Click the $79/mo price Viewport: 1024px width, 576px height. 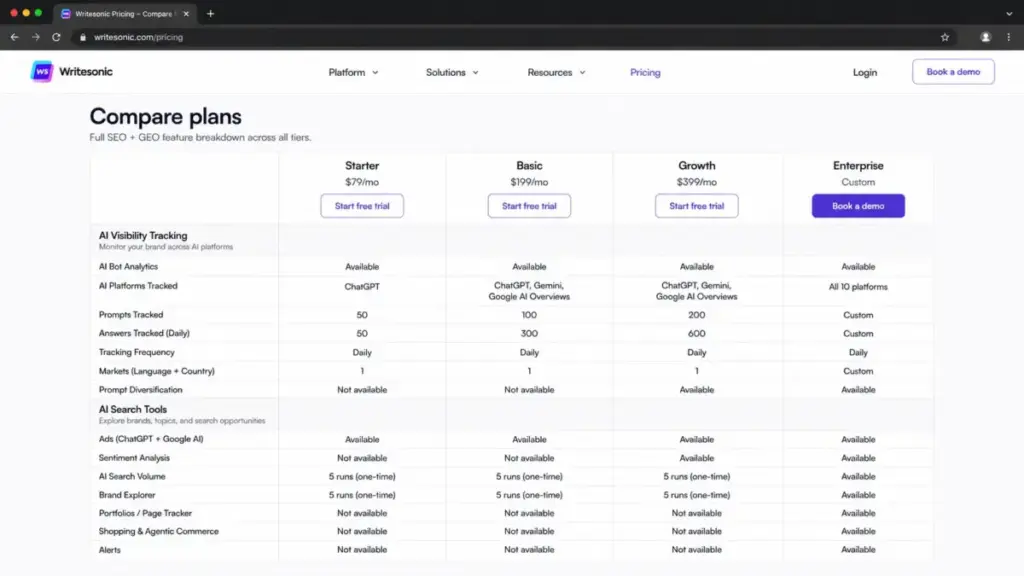tap(362, 182)
